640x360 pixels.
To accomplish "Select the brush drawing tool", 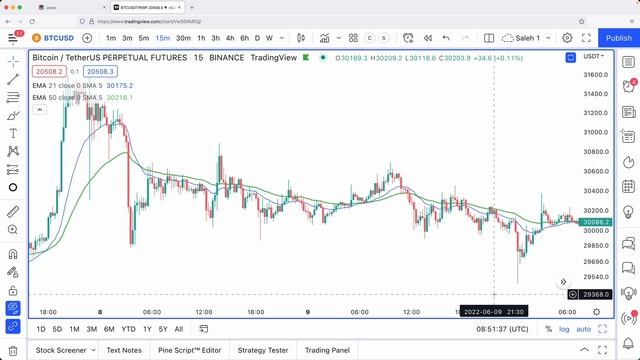I will point(13,116).
